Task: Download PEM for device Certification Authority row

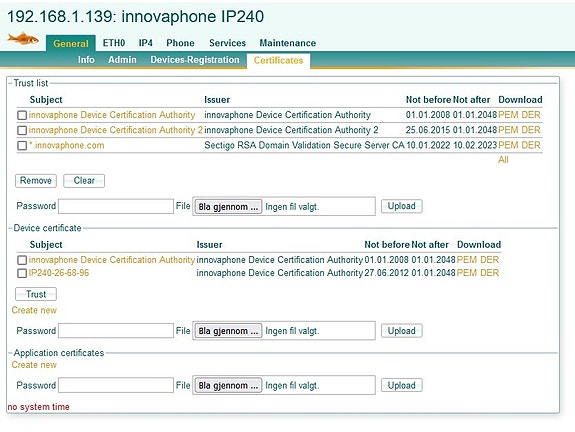Action: click(467, 260)
